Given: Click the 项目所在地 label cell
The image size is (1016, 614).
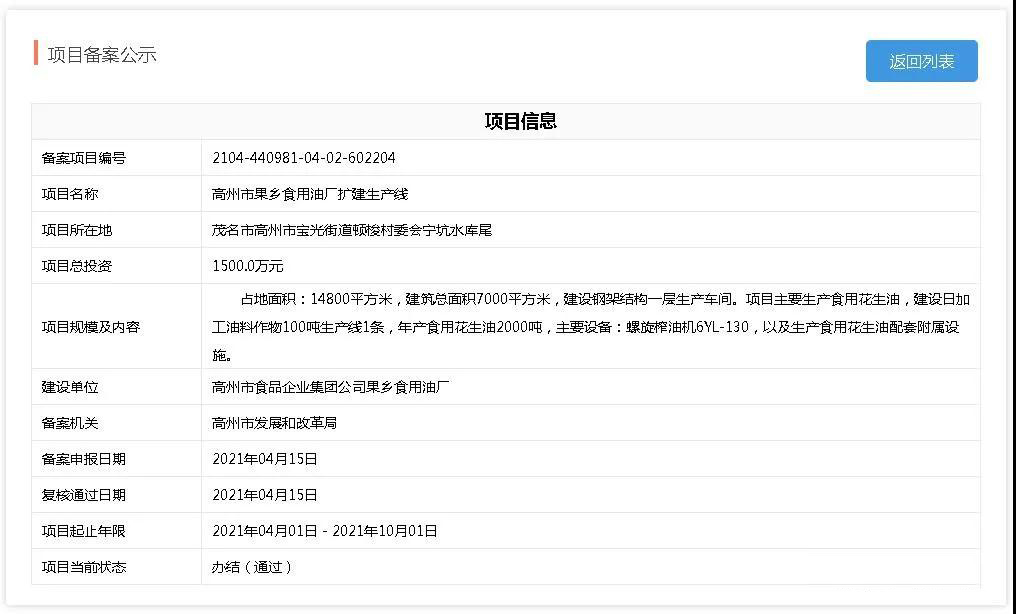Looking at the screenshot, I should click(x=117, y=230).
